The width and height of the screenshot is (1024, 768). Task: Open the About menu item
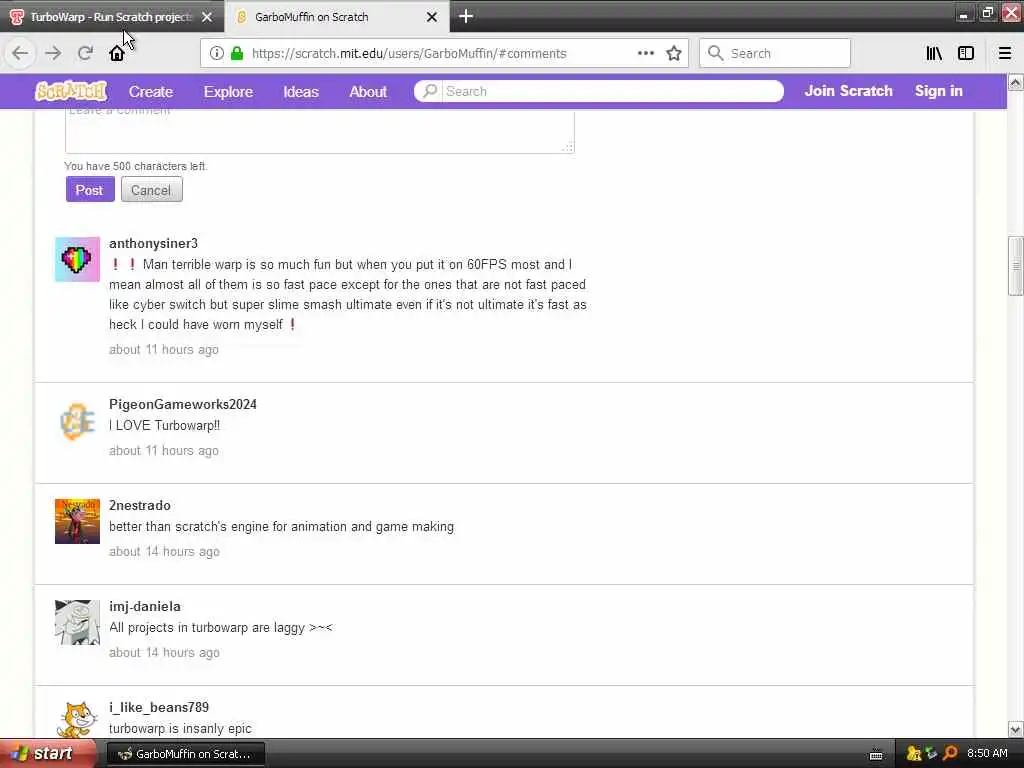(368, 91)
